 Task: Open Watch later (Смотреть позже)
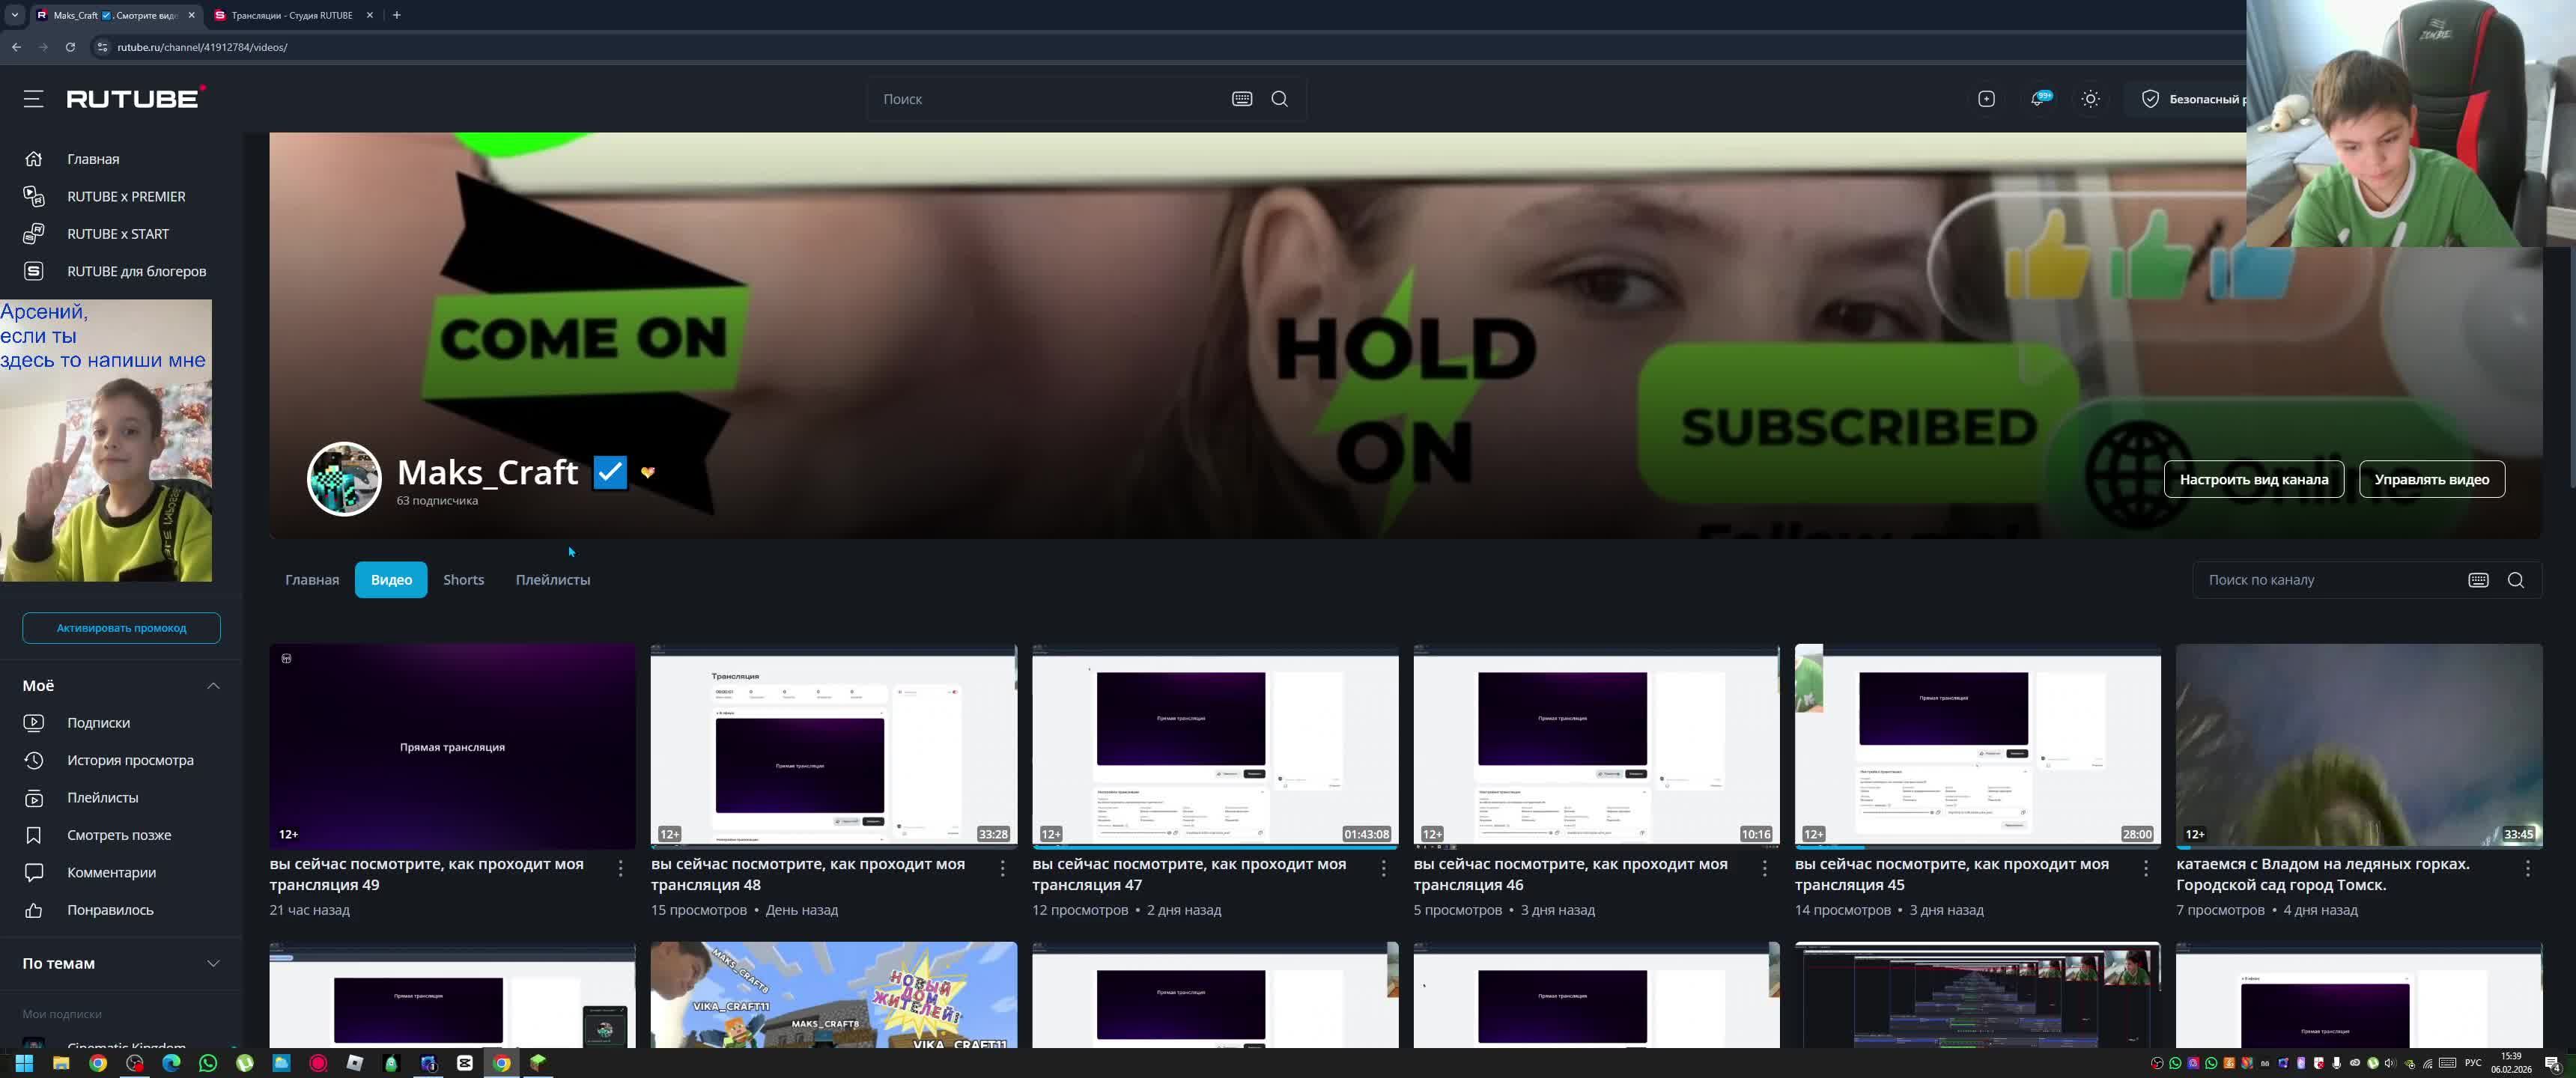[118, 835]
